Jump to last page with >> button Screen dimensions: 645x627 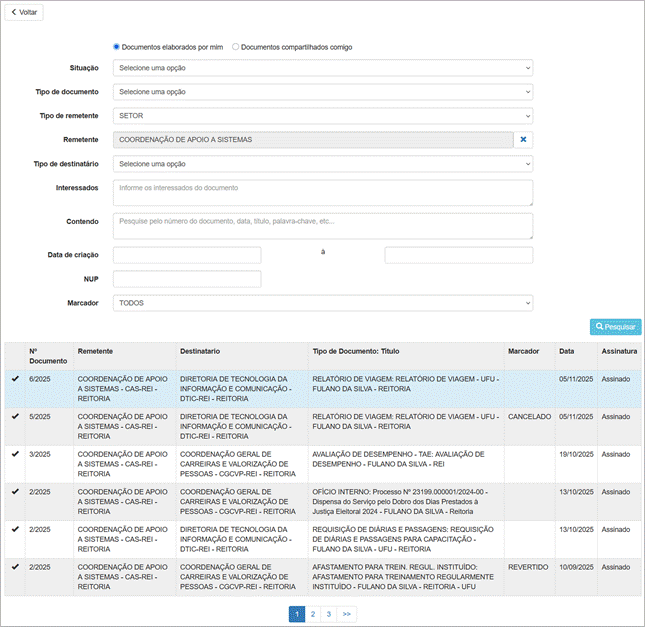click(x=347, y=614)
